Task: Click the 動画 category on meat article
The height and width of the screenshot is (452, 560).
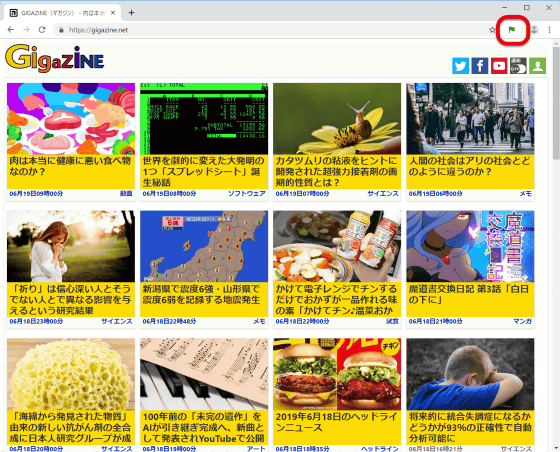Action: (x=126, y=194)
